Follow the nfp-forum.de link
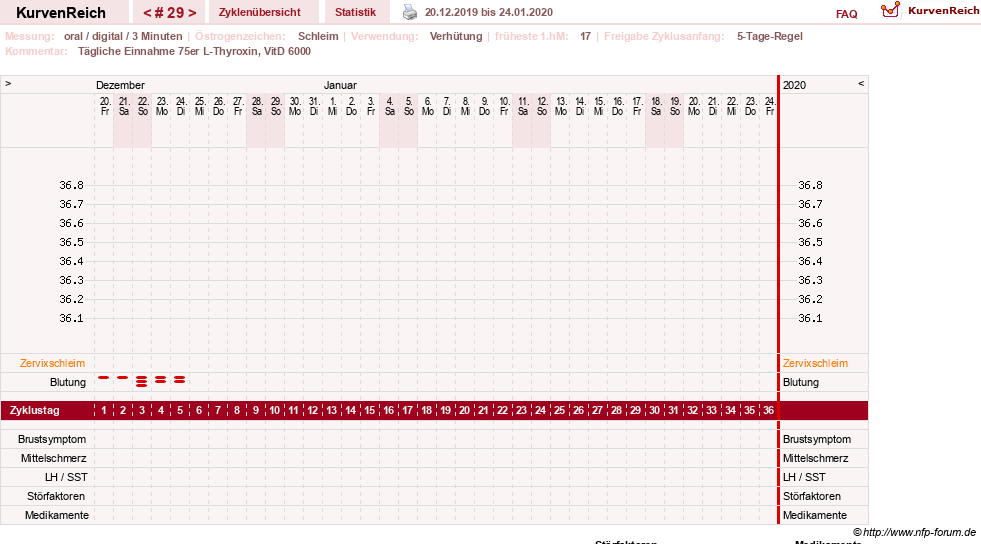Viewport: 981px width, 544px height. [x=919, y=532]
